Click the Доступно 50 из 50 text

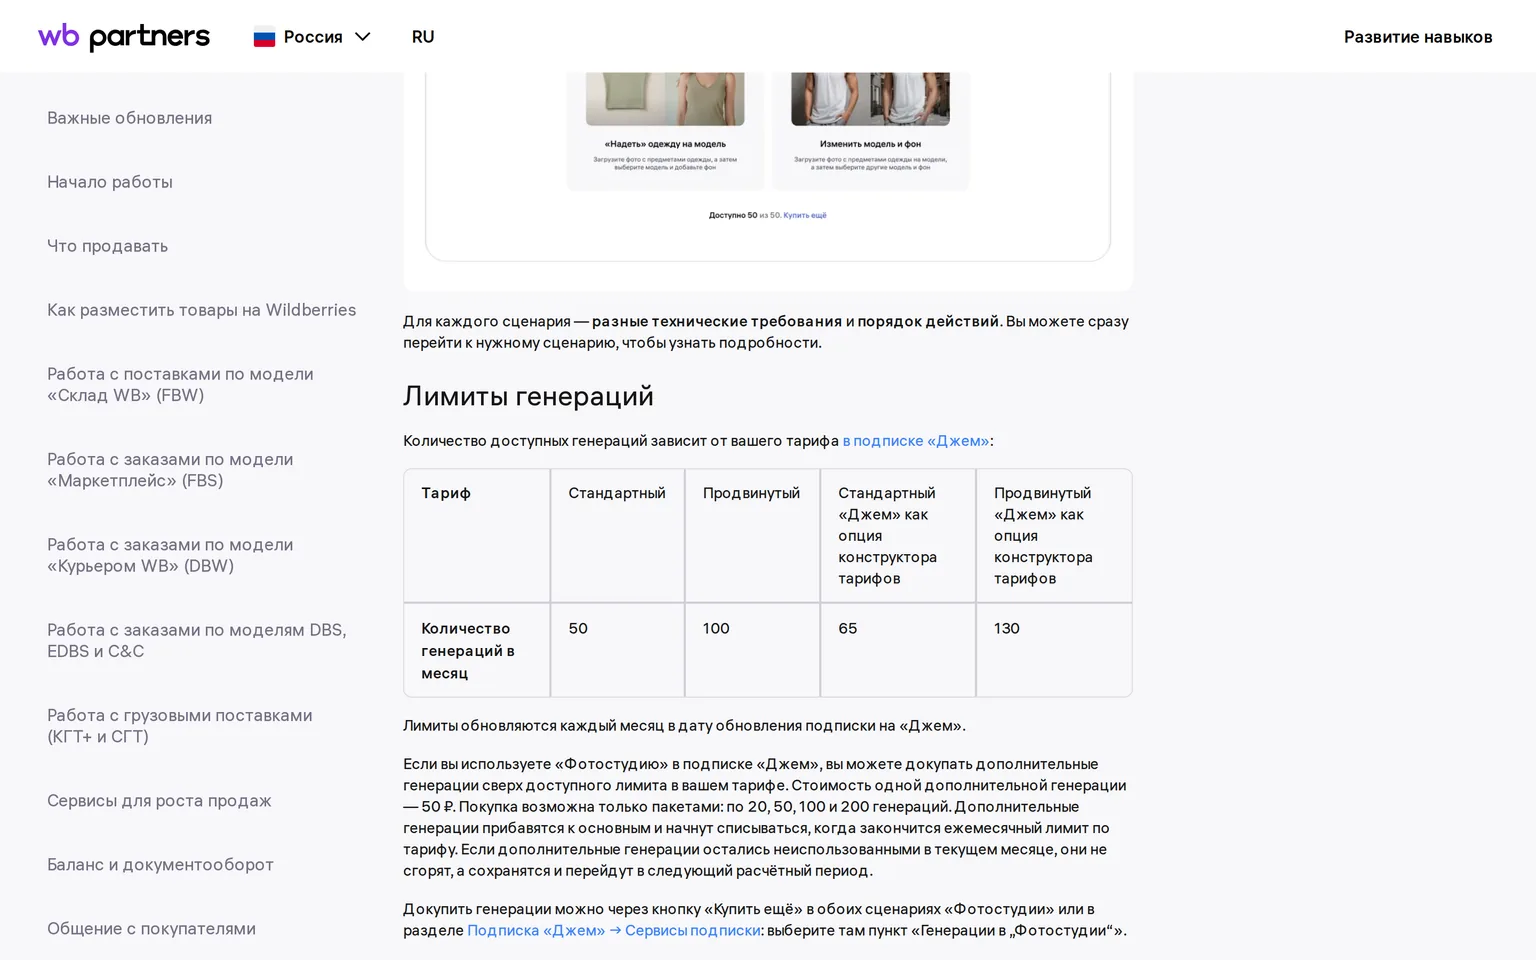pos(745,215)
